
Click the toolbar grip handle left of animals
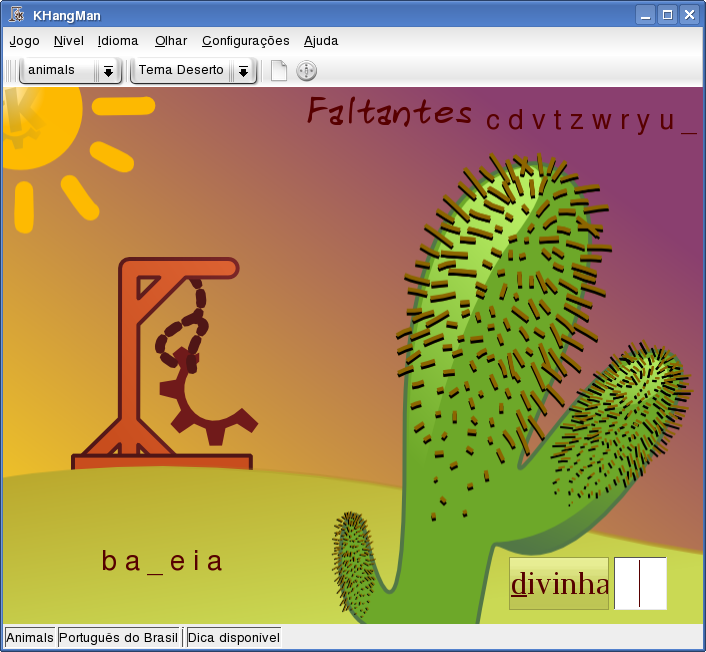tap(11, 71)
